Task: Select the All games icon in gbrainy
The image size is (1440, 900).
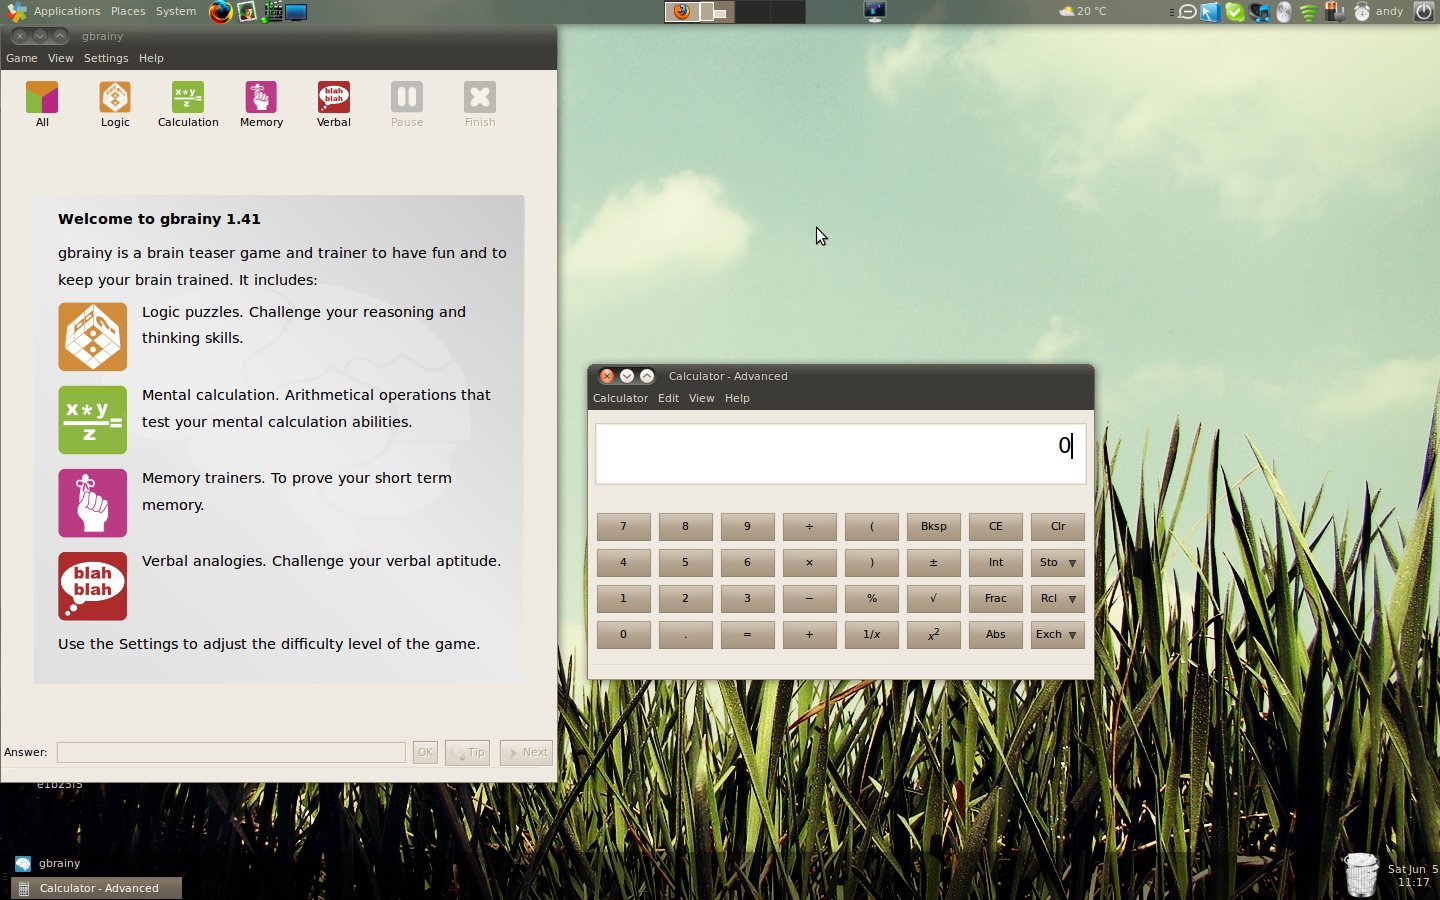Action: (x=42, y=104)
